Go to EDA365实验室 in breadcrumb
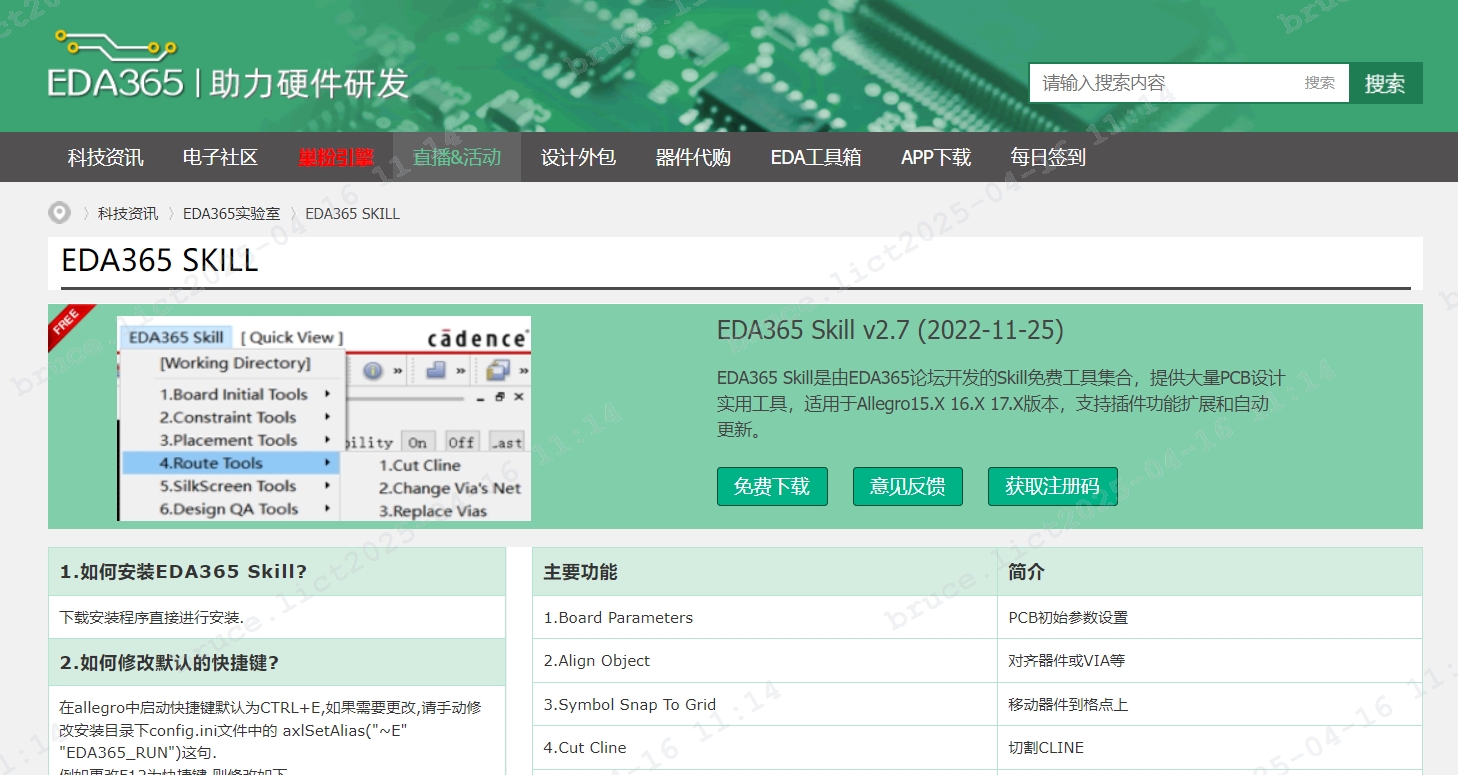 pos(231,214)
